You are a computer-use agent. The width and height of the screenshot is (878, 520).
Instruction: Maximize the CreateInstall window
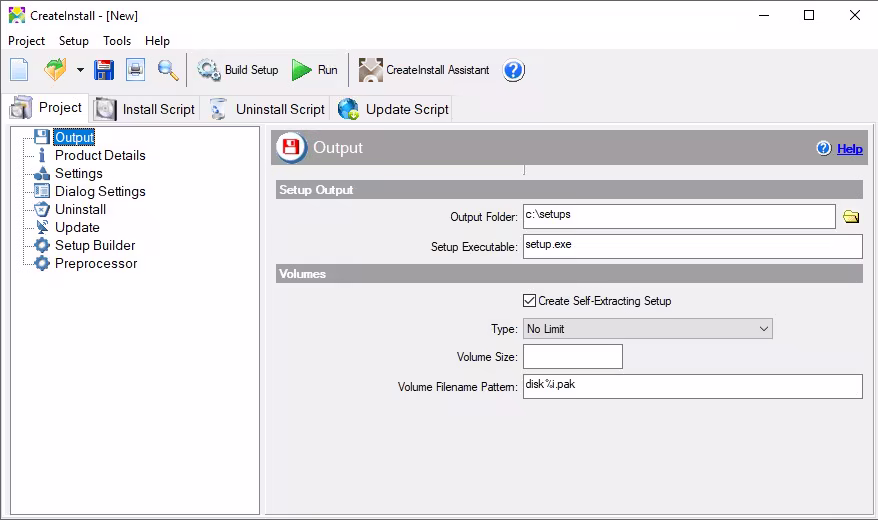click(x=809, y=16)
